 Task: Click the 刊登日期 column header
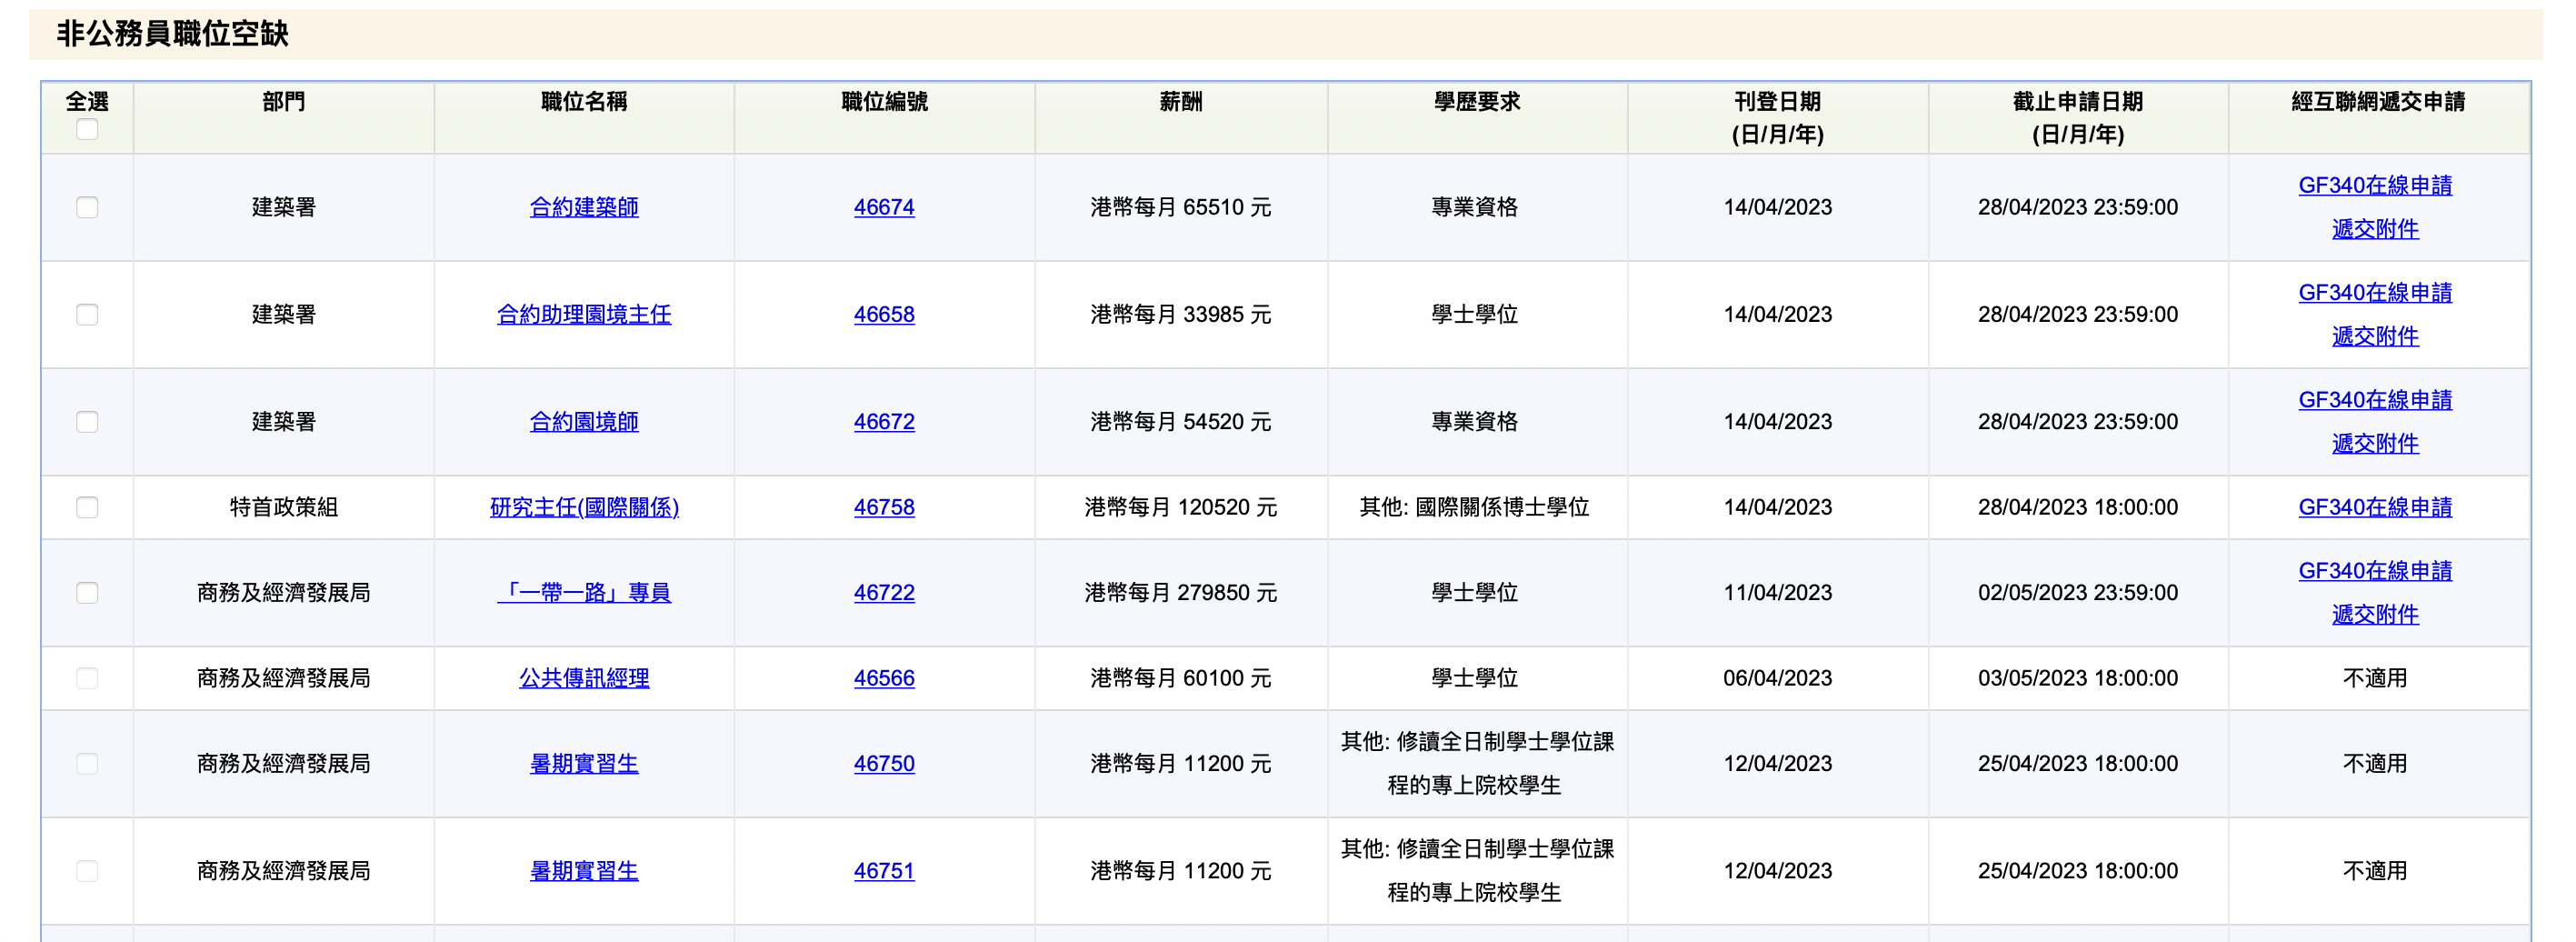point(1777,117)
